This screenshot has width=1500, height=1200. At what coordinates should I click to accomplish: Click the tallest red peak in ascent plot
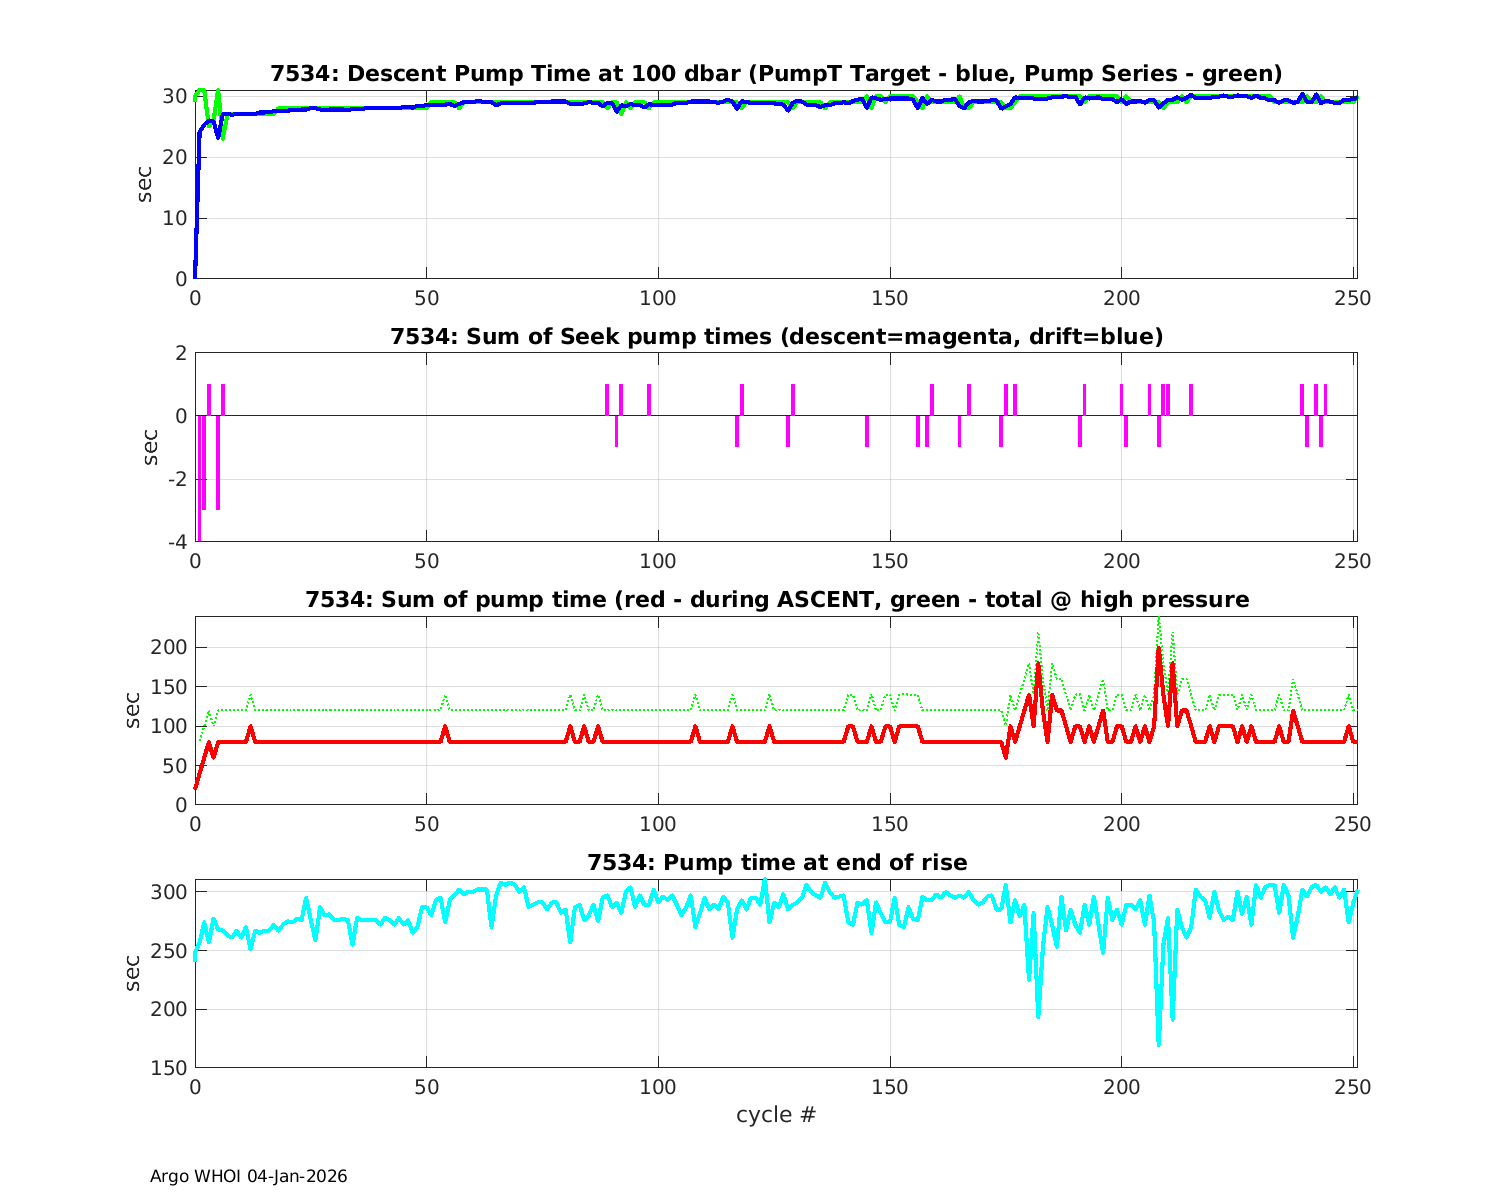pyautogui.click(x=1158, y=649)
